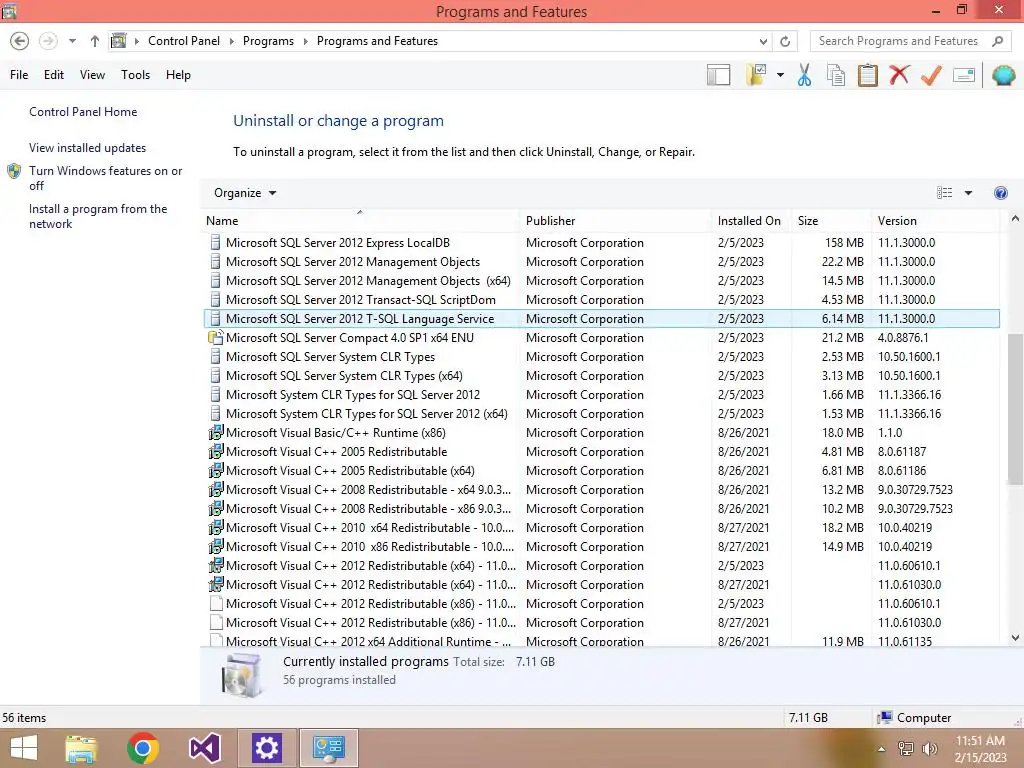Refresh the Programs and Features list
This screenshot has width=1024, height=768.
pos(785,42)
